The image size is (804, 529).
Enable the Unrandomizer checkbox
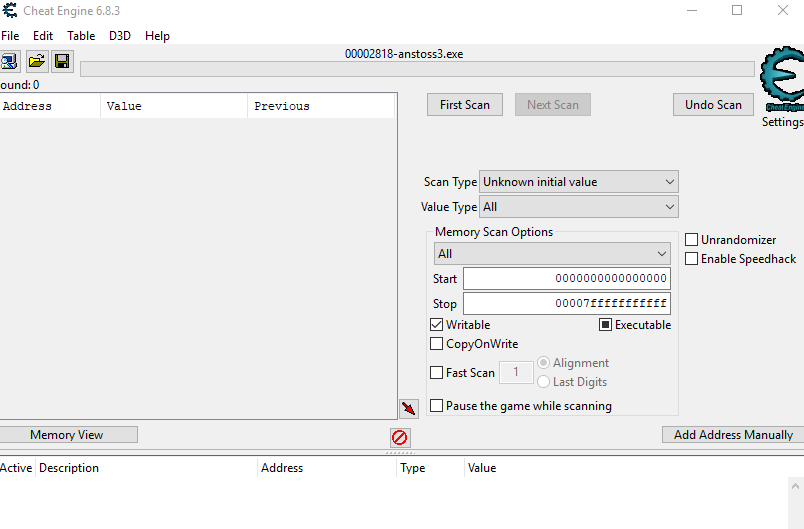click(692, 240)
